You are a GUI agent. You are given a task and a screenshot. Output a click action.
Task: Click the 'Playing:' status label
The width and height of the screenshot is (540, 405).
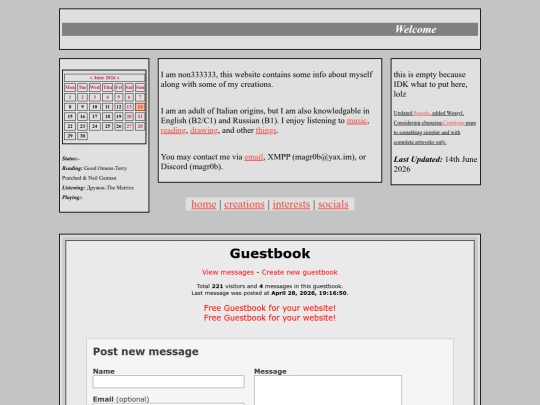72,197
